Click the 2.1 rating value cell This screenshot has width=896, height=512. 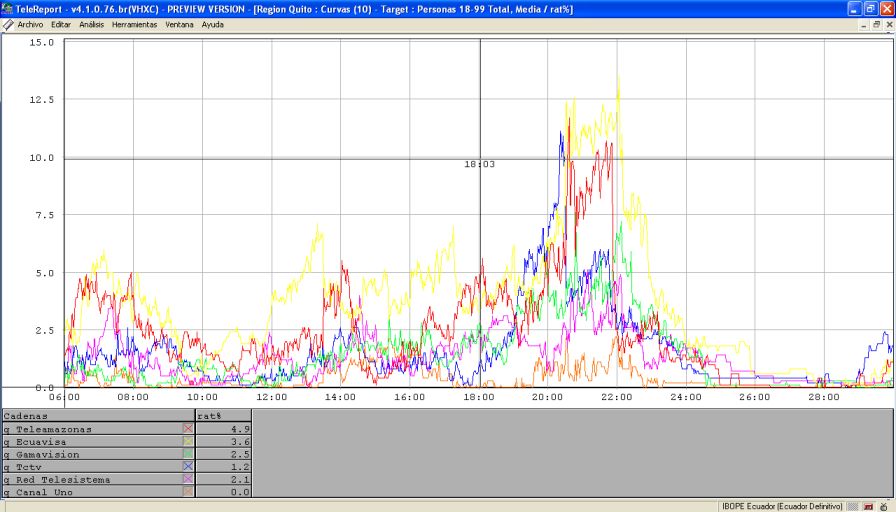tap(223, 479)
